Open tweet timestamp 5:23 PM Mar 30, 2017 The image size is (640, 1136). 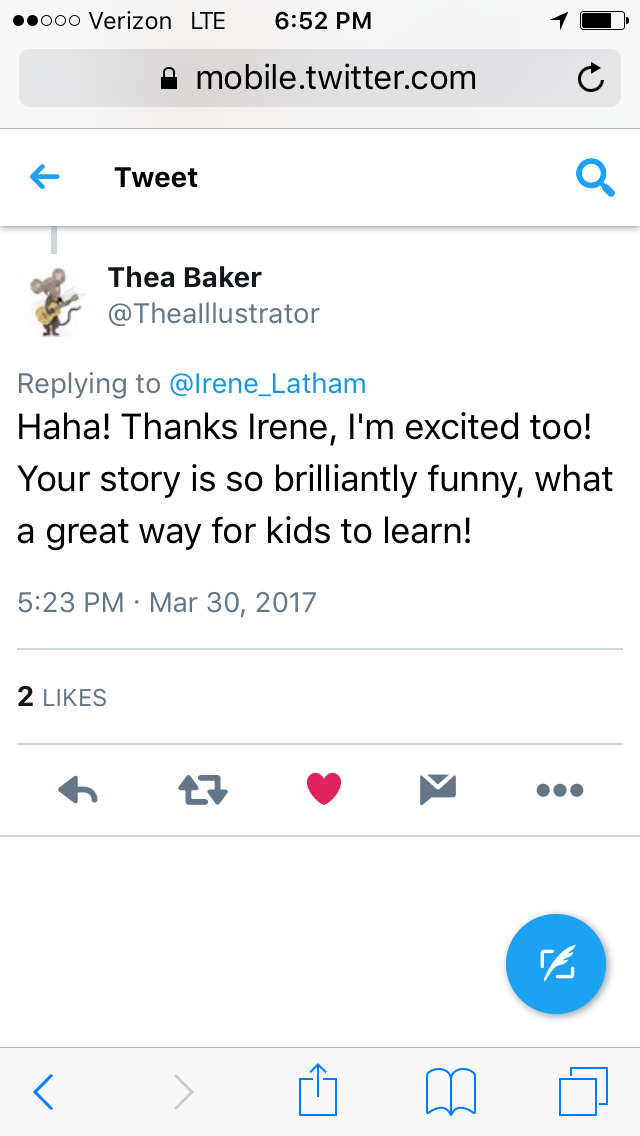click(167, 603)
